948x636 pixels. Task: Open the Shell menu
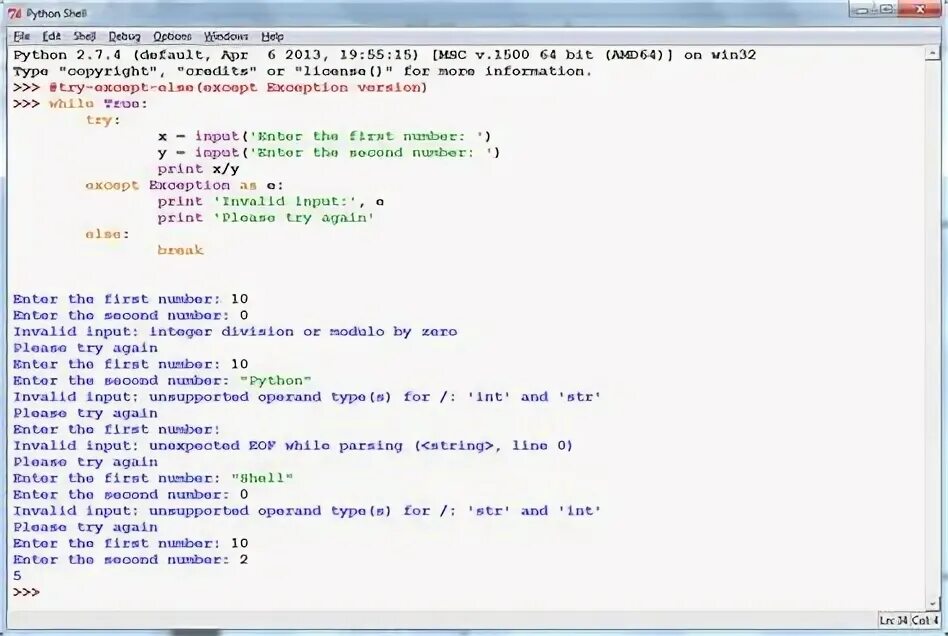click(x=84, y=35)
